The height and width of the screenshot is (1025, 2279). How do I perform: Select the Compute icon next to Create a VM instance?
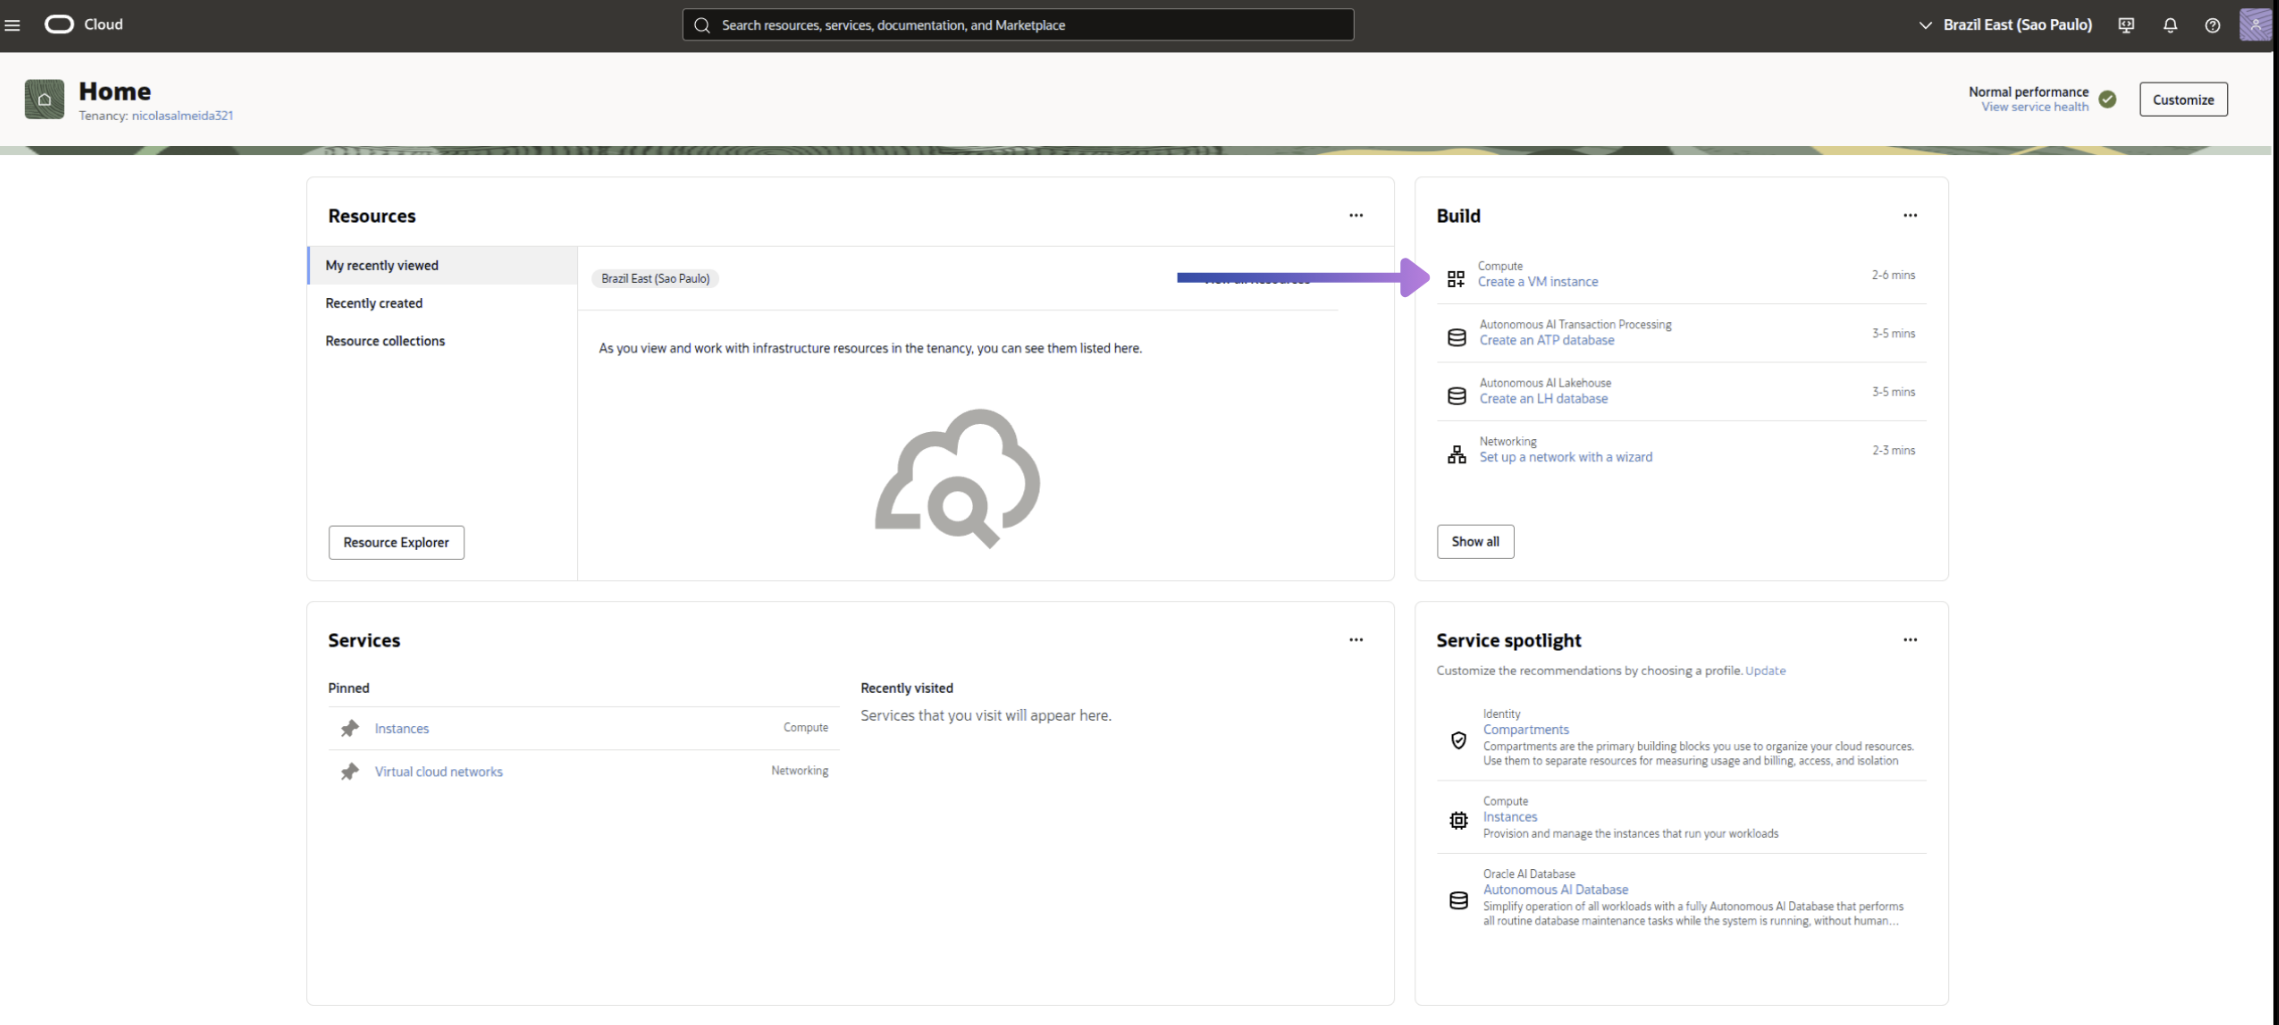coord(1456,278)
